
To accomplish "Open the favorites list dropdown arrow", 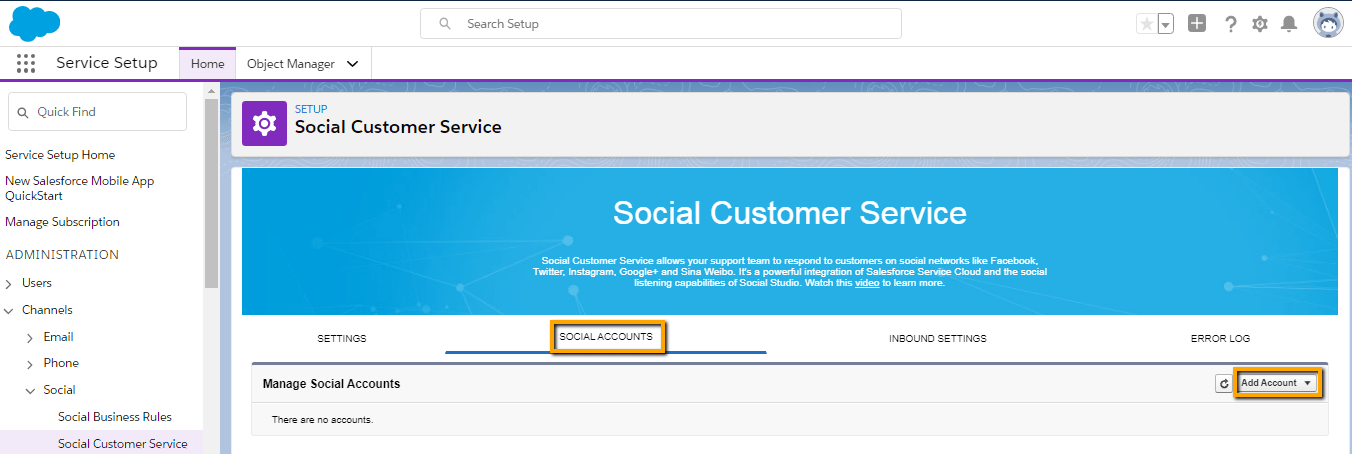I will pos(1165,23).
